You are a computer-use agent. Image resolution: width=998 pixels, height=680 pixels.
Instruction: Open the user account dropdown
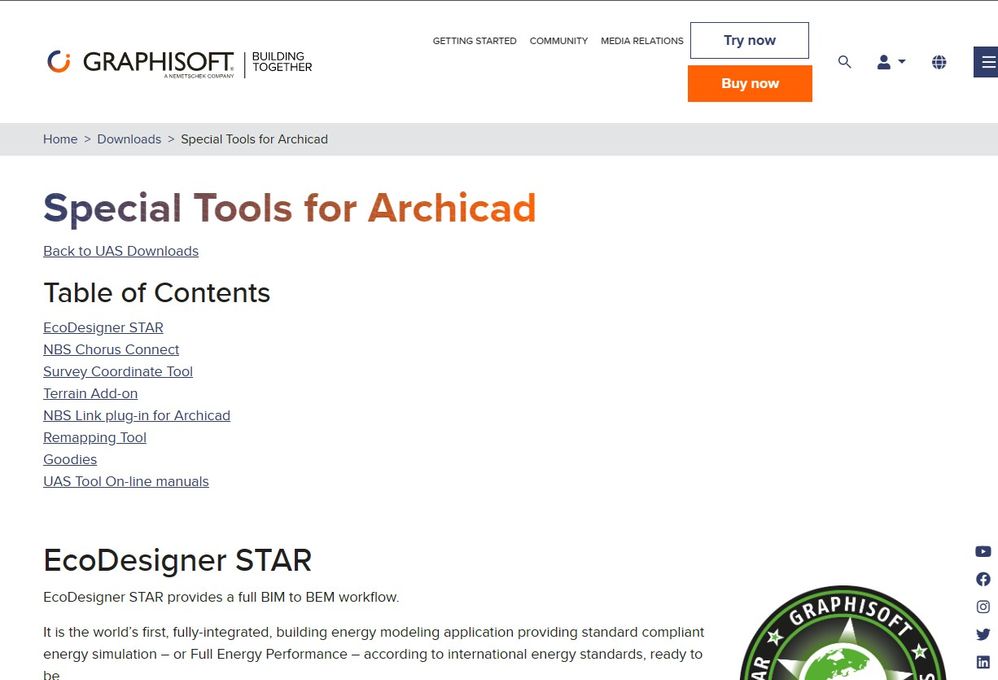click(x=891, y=62)
